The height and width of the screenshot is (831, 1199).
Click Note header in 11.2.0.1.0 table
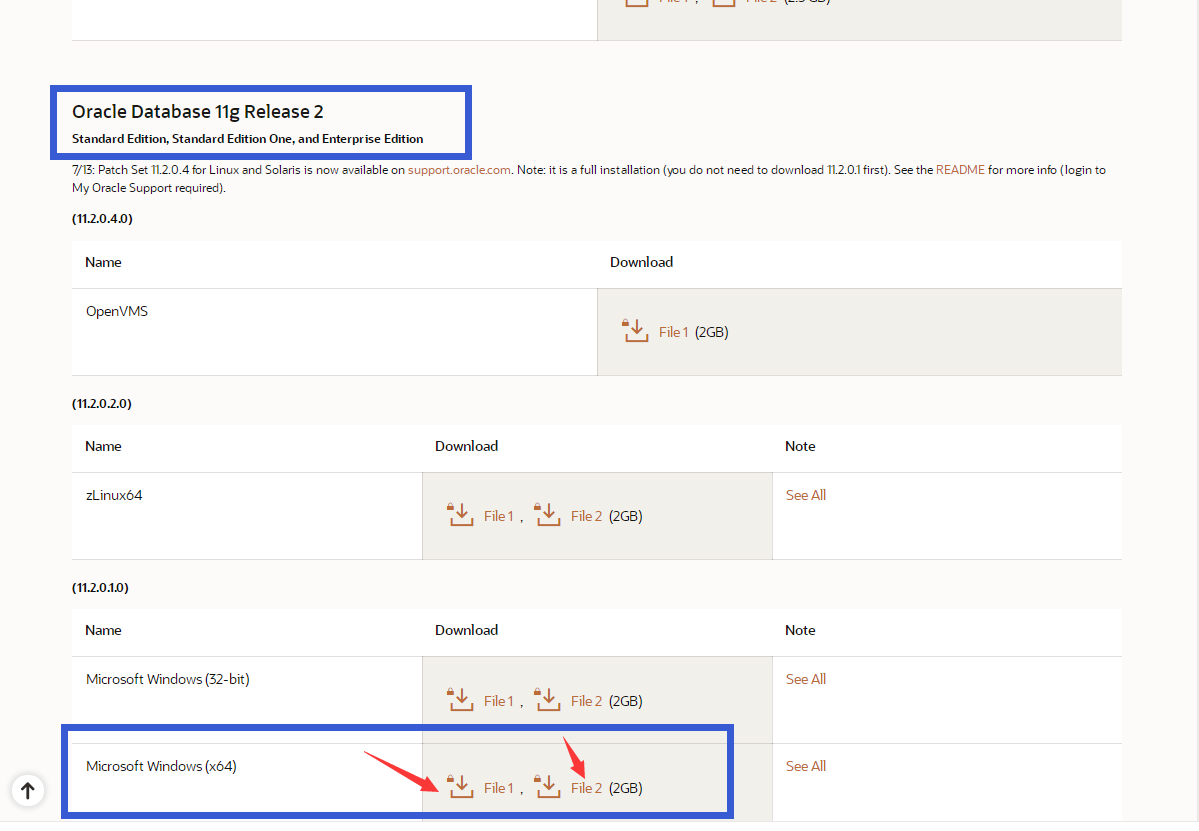[800, 631]
